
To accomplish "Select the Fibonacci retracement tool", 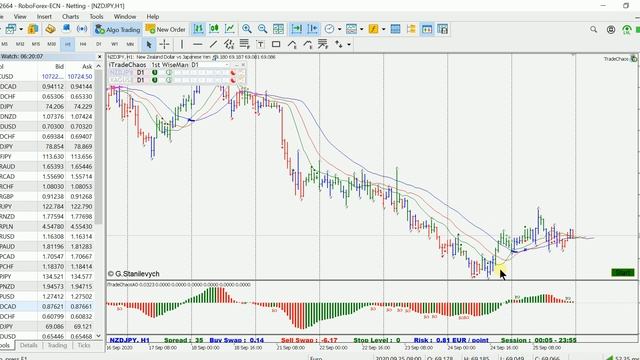I will (244, 44).
